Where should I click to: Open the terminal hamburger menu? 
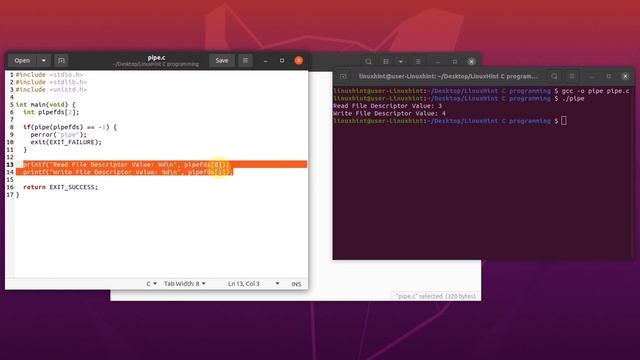click(x=572, y=76)
